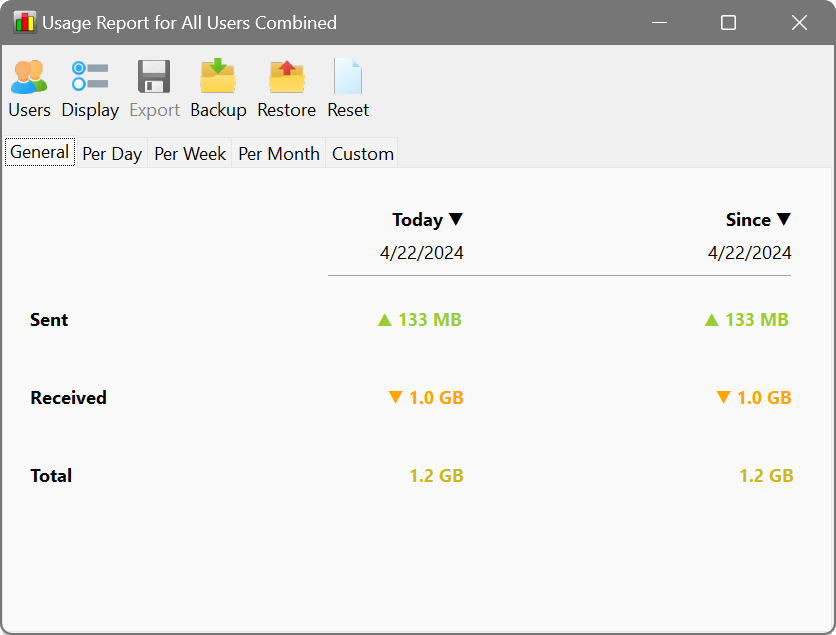836x635 pixels.
Task: Expand the Today period dropdown
Action: [428, 220]
